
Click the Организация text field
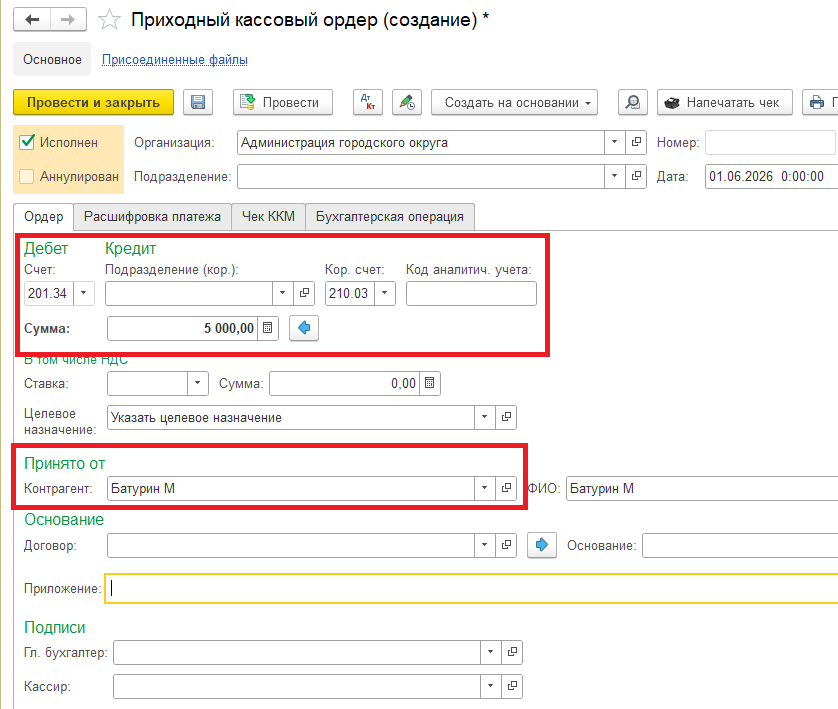click(x=421, y=142)
